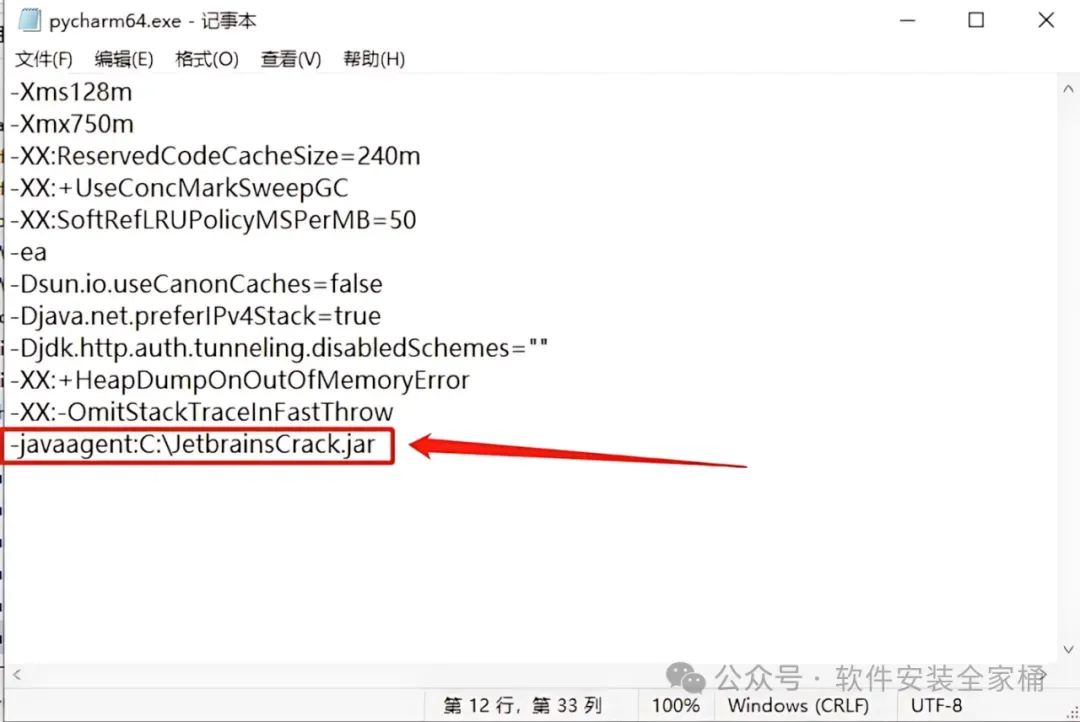1080x722 pixels.
Task: Place cursor at the -Xms128m line
Action: 71,92
